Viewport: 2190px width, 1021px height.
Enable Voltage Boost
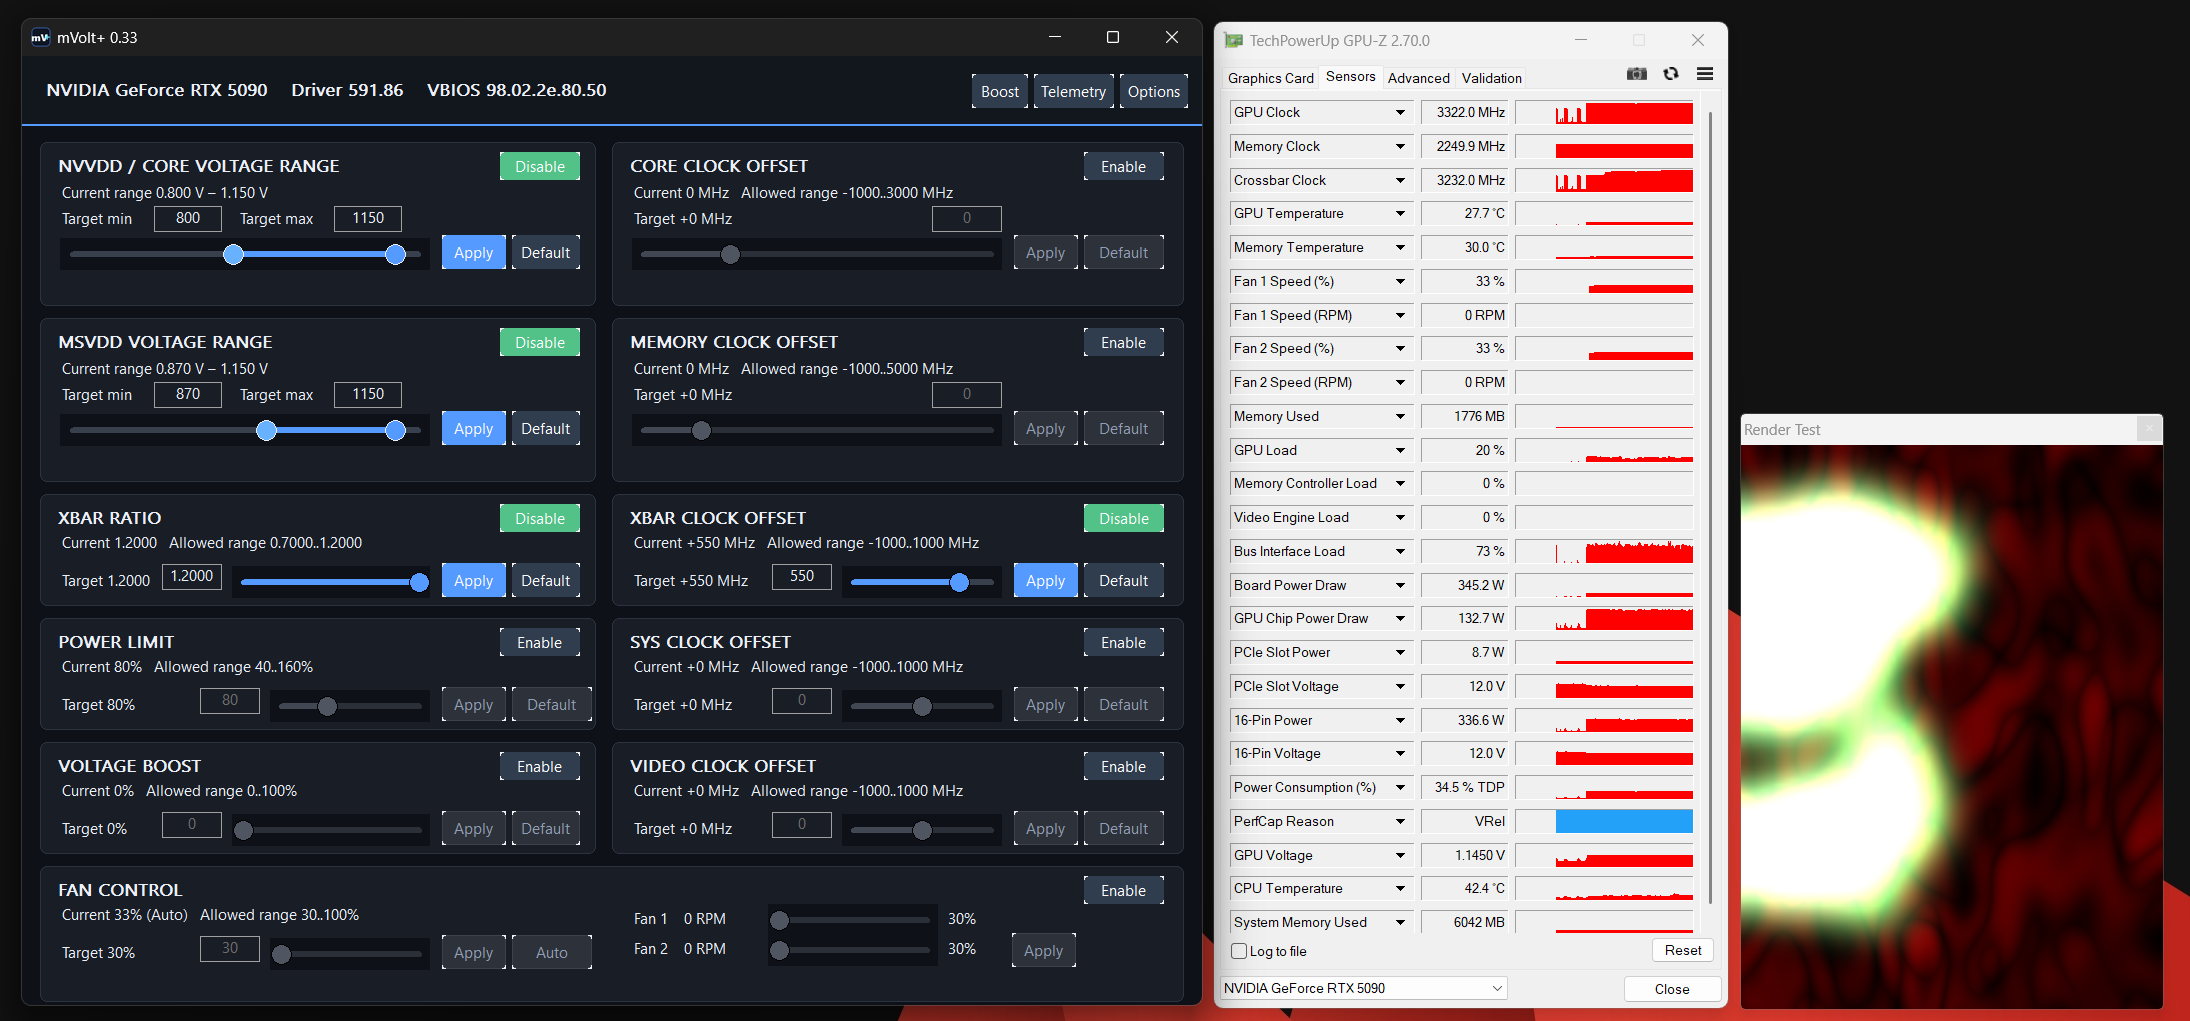tap(540, 767)
